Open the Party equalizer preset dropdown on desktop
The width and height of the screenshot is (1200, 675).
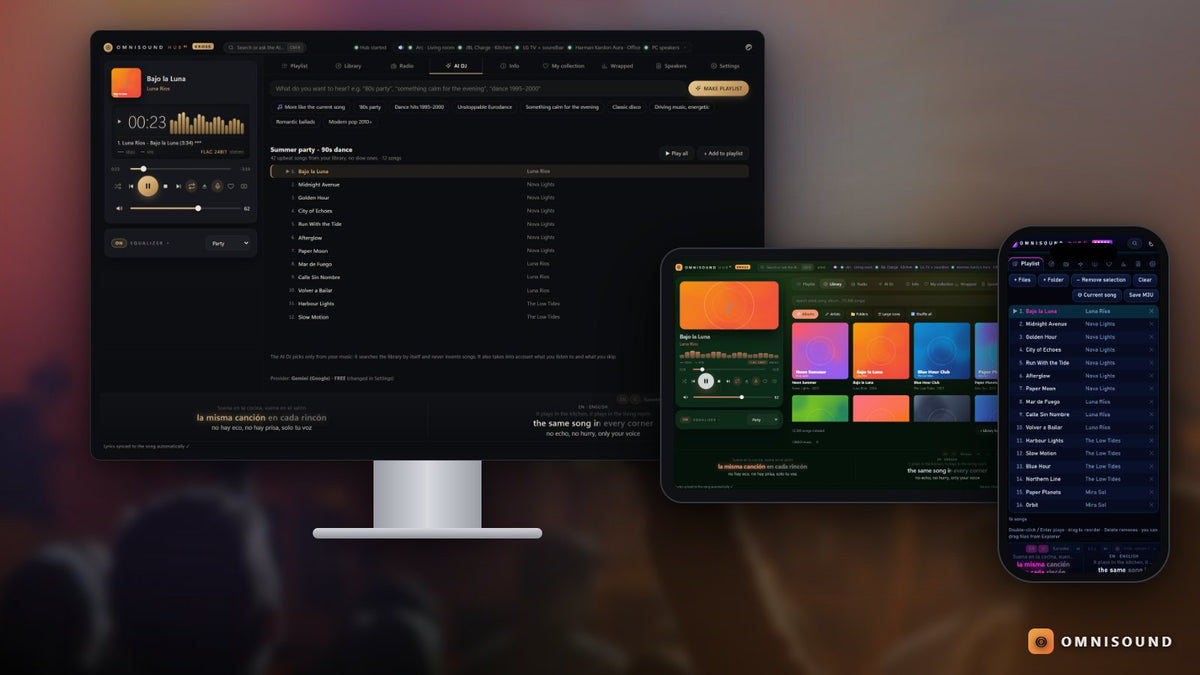(229, 243)
